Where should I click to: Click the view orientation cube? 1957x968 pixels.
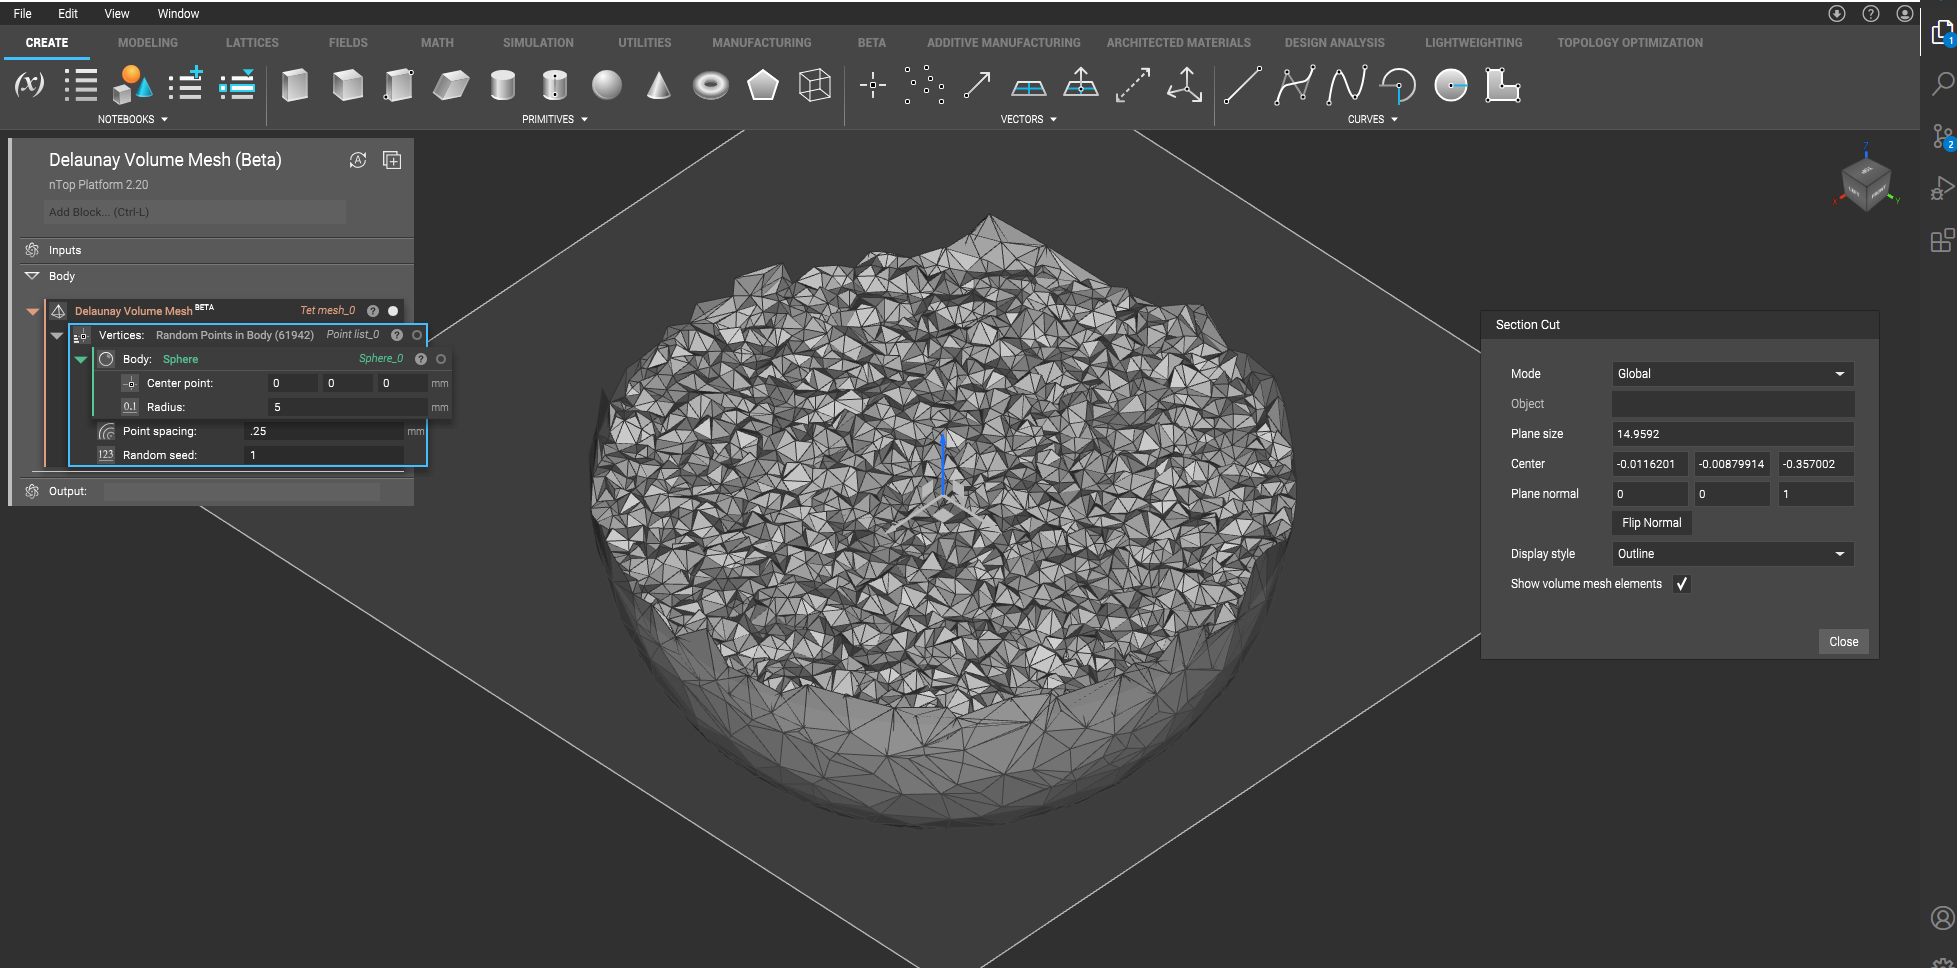click(1866, 182)
